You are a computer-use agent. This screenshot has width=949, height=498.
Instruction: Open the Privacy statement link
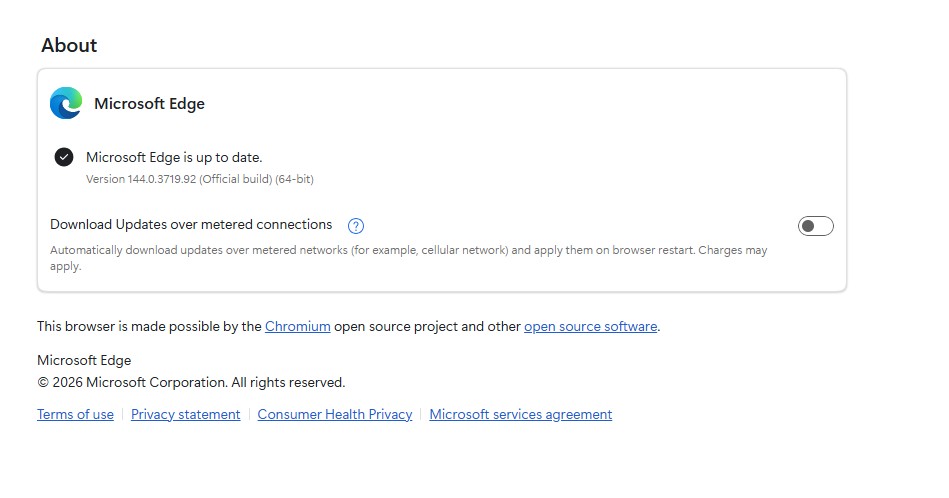[x=185, y=414]
